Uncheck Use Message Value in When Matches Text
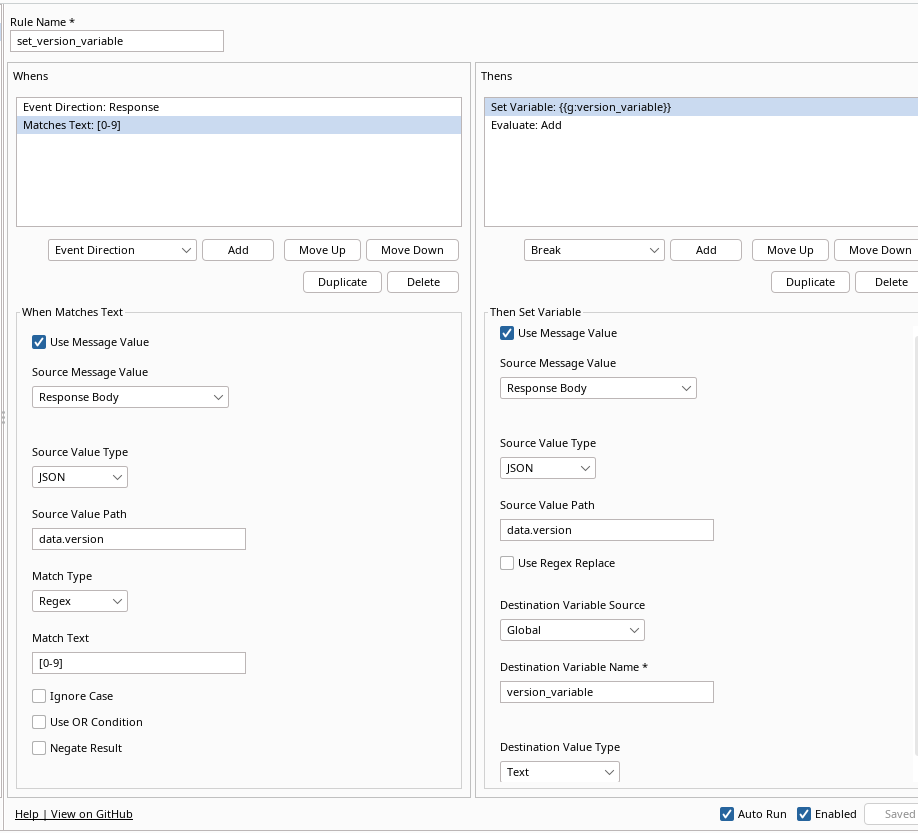The image size is (918, 833). tap(39, 342)
